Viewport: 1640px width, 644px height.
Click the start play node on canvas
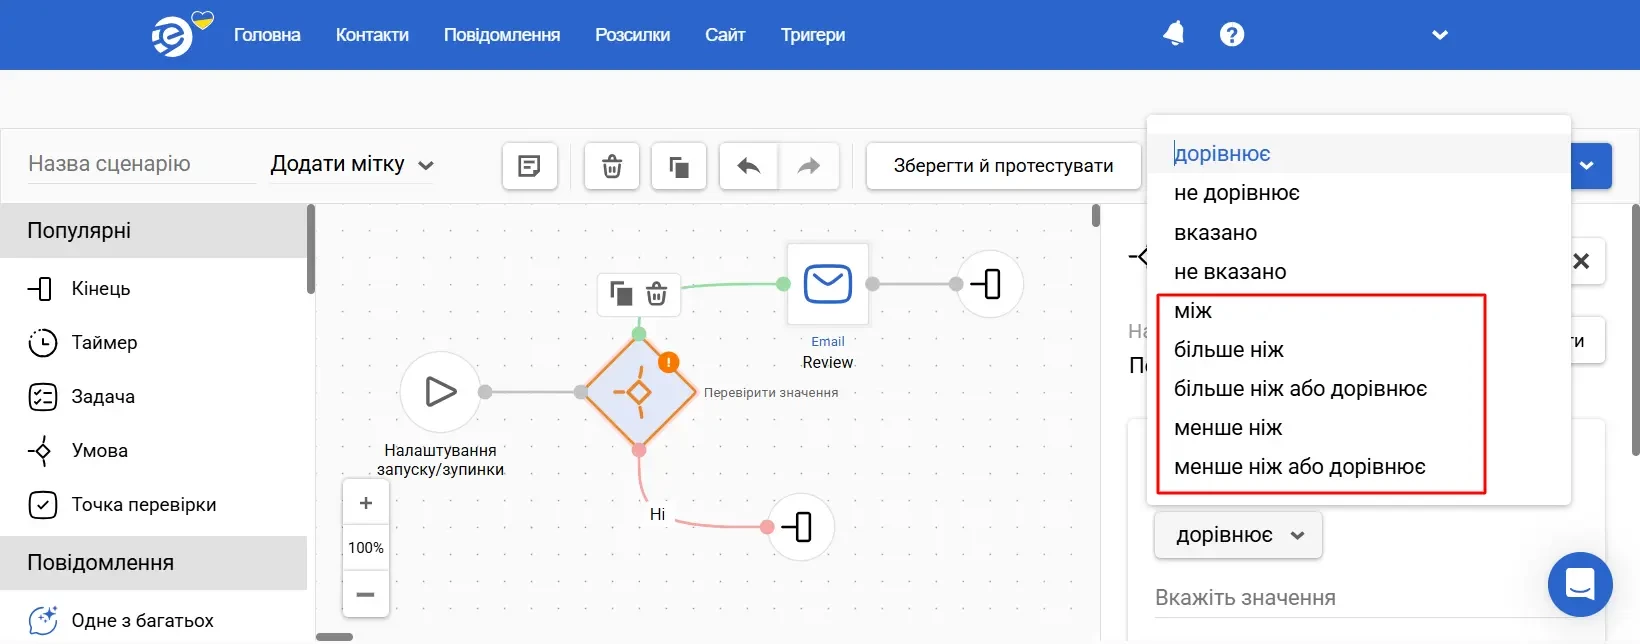[441, 392]
